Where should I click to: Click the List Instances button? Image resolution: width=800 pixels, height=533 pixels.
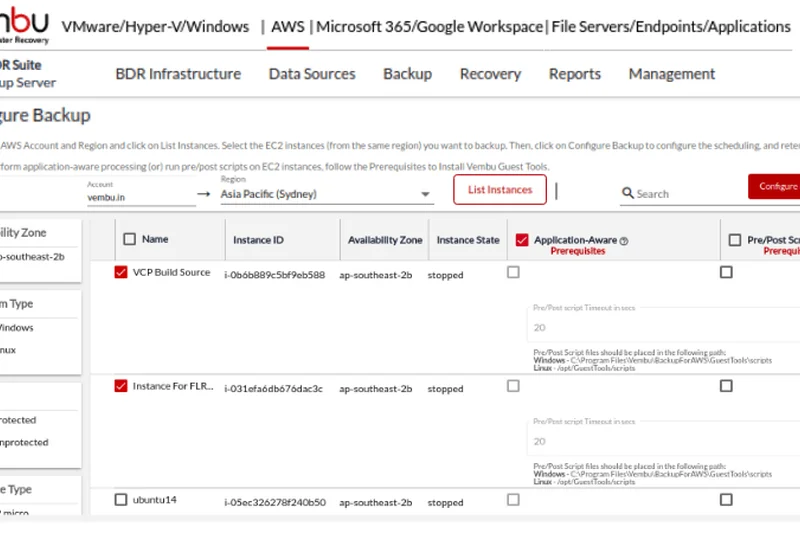[x=500, y=189]
